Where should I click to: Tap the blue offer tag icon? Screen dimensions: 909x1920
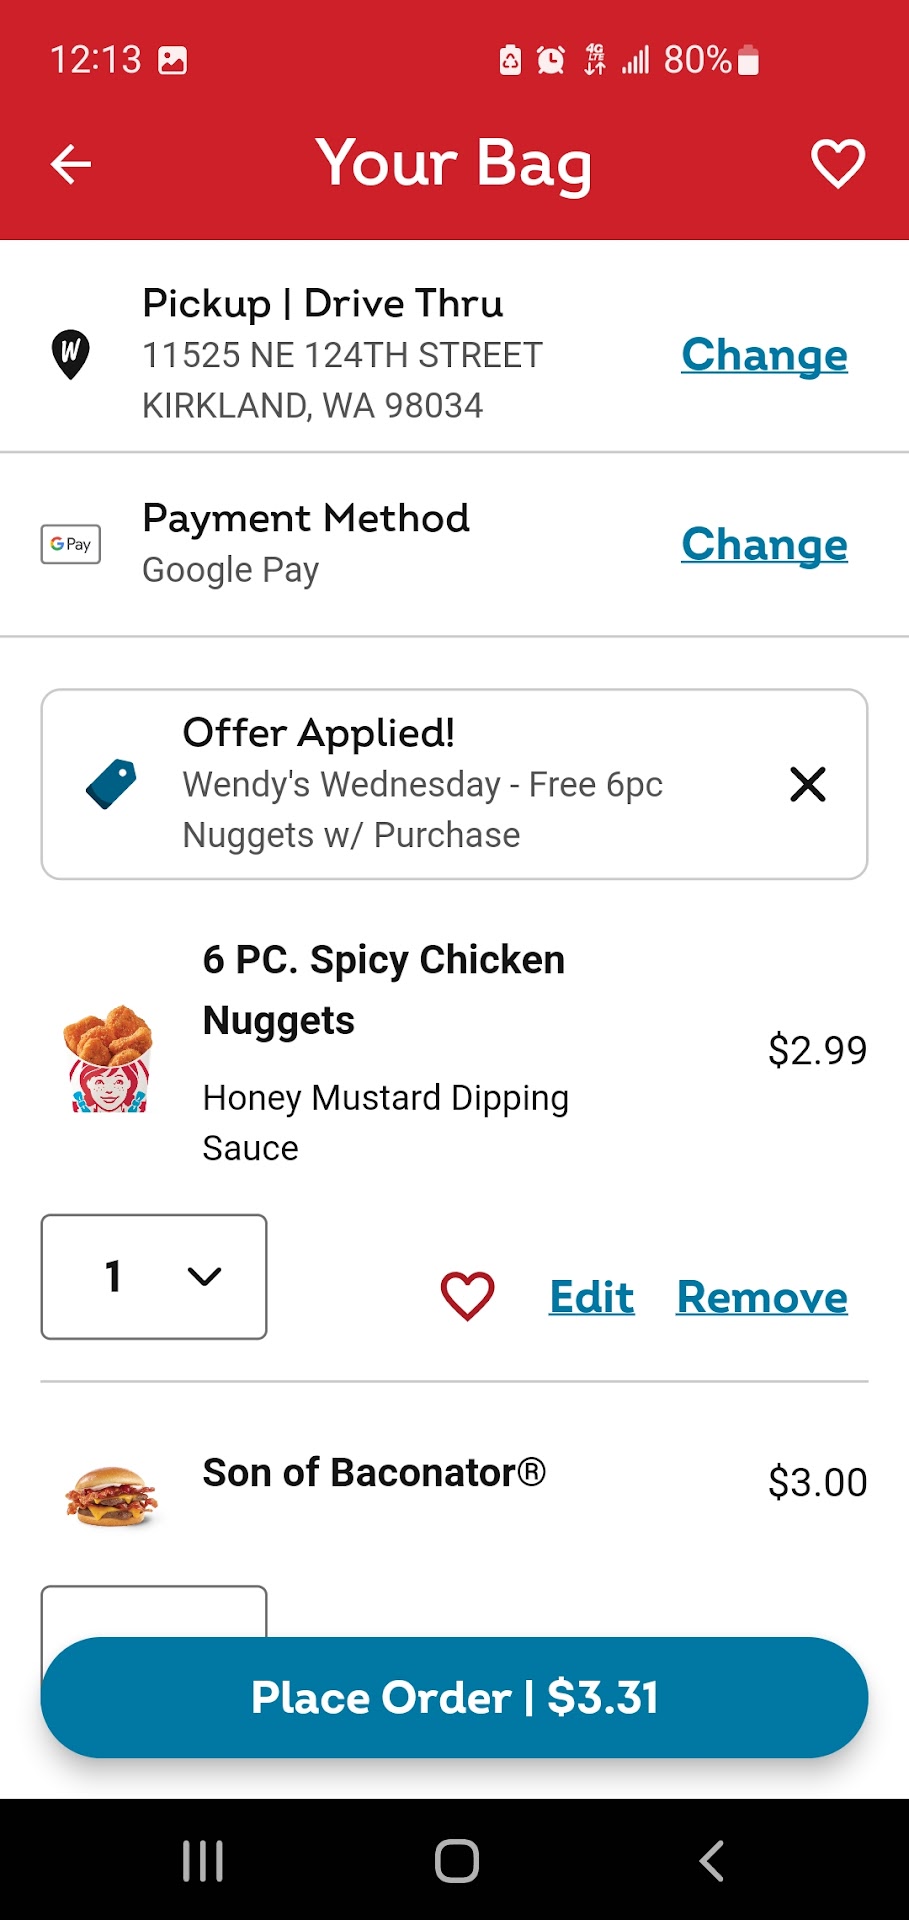pyautogui.click(x=111, y=783)
